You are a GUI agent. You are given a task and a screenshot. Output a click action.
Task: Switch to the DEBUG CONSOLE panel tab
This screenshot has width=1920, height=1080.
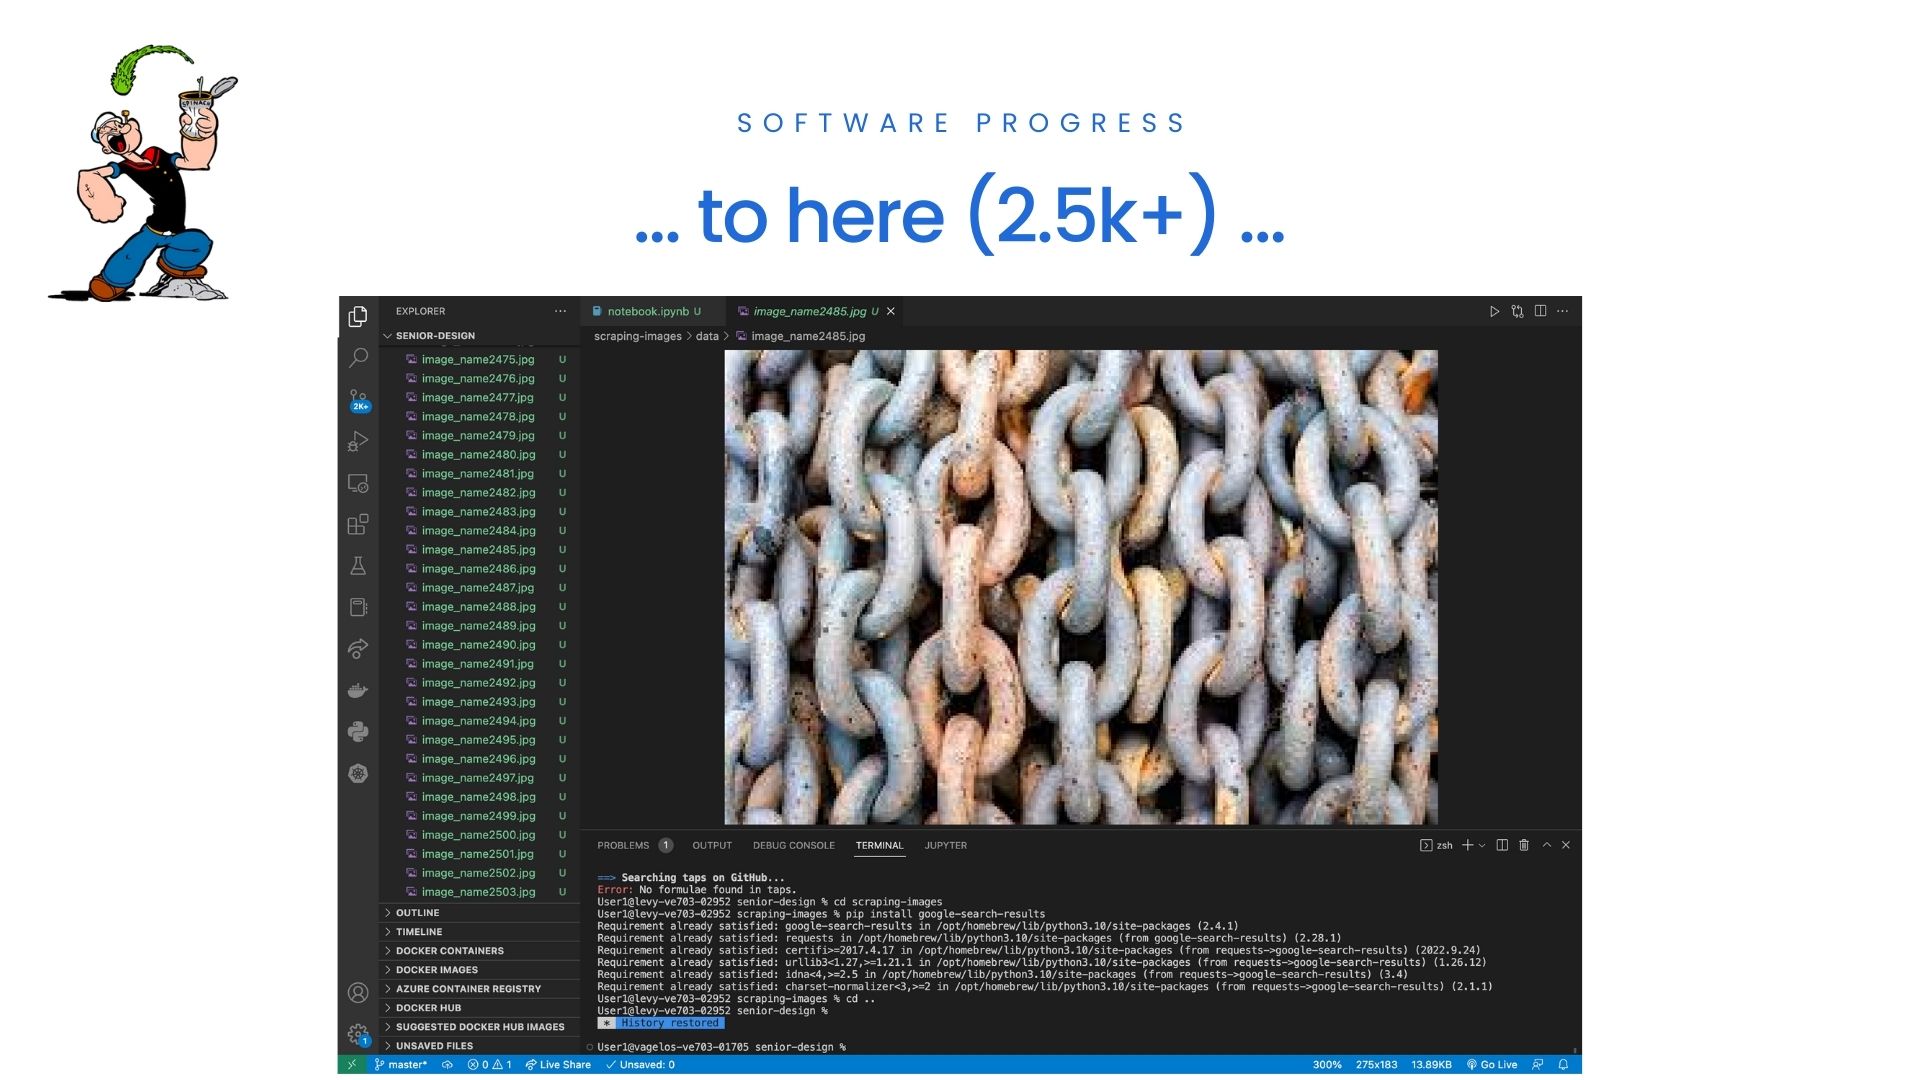[x=793, y=846]
